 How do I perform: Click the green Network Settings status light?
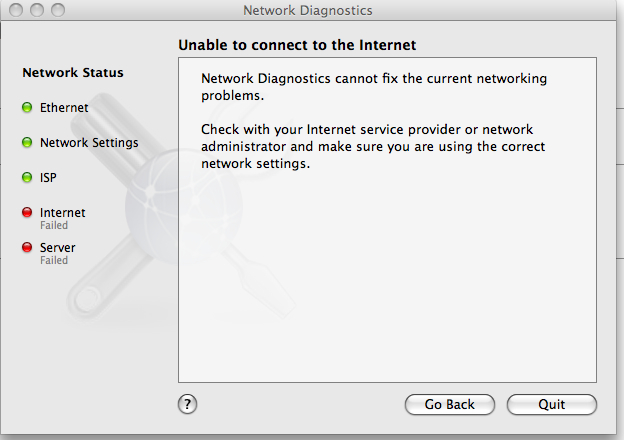click(27, 142)
